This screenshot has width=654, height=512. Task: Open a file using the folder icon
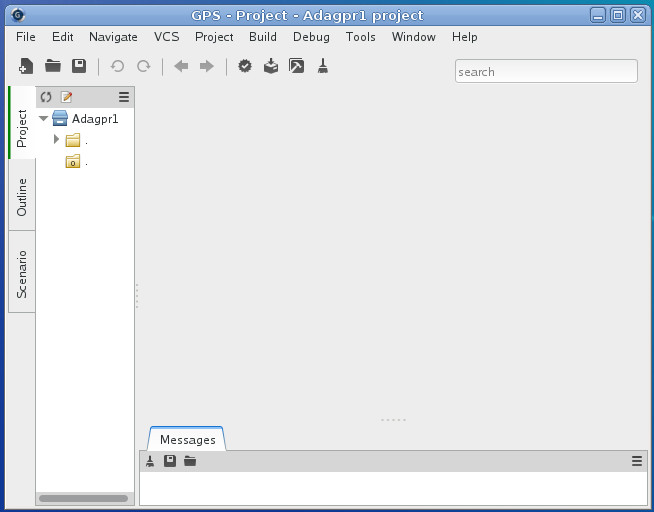click(x=53, y=66)
